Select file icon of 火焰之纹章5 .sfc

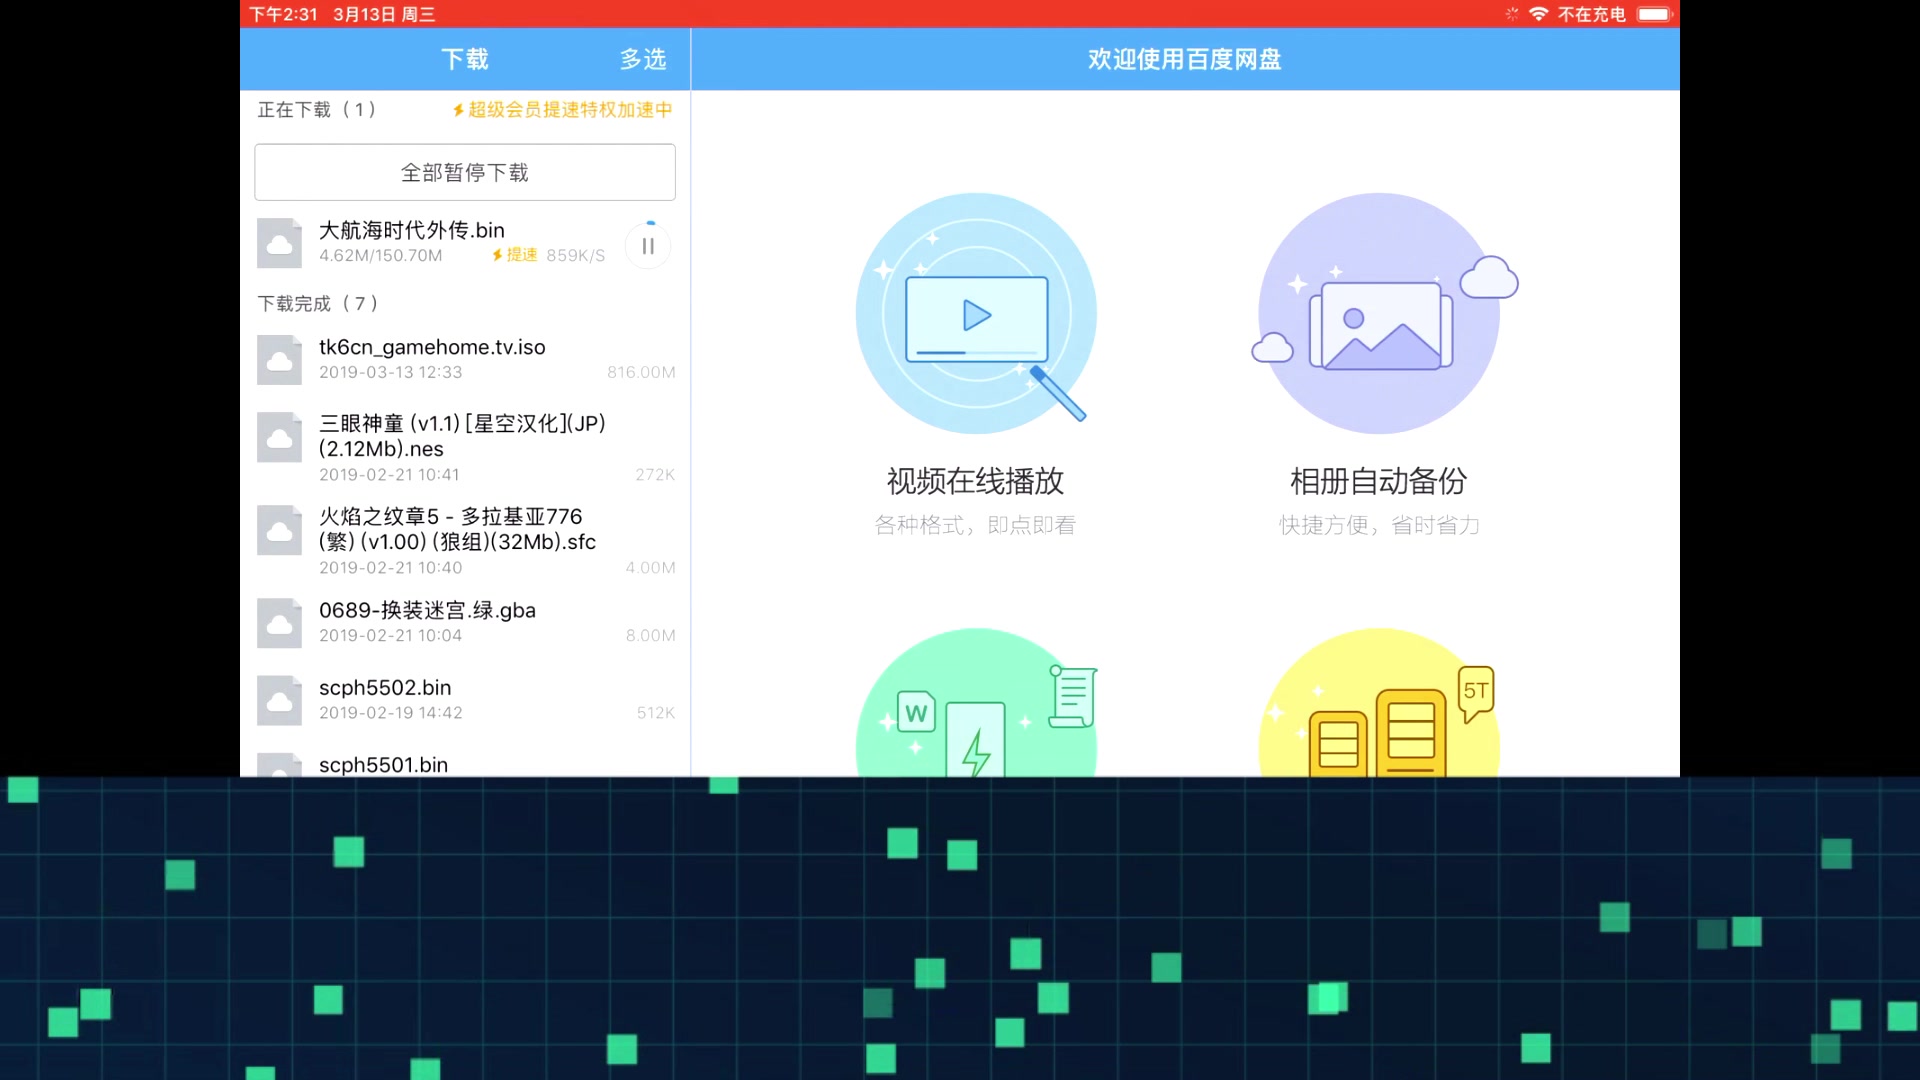coord(279,530)
